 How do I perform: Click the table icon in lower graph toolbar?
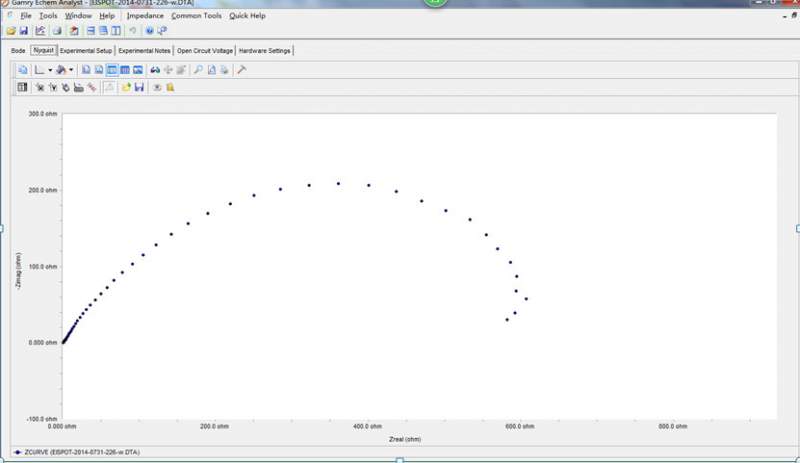point(22,87)
